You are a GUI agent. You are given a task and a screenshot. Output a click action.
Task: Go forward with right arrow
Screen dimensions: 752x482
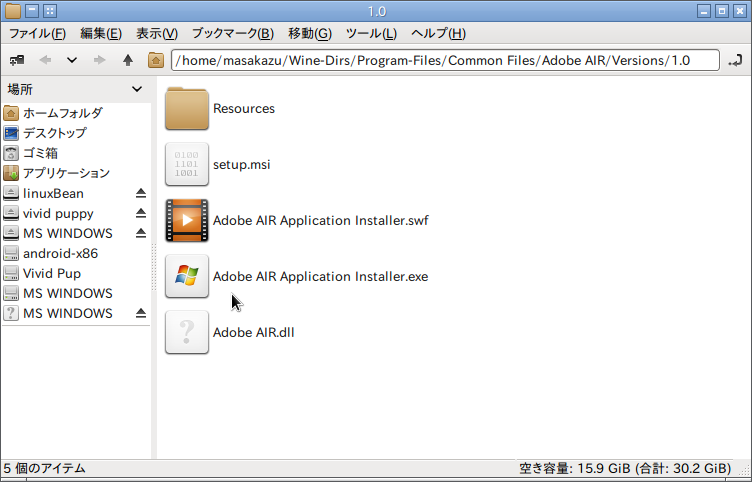click(99, 60)
